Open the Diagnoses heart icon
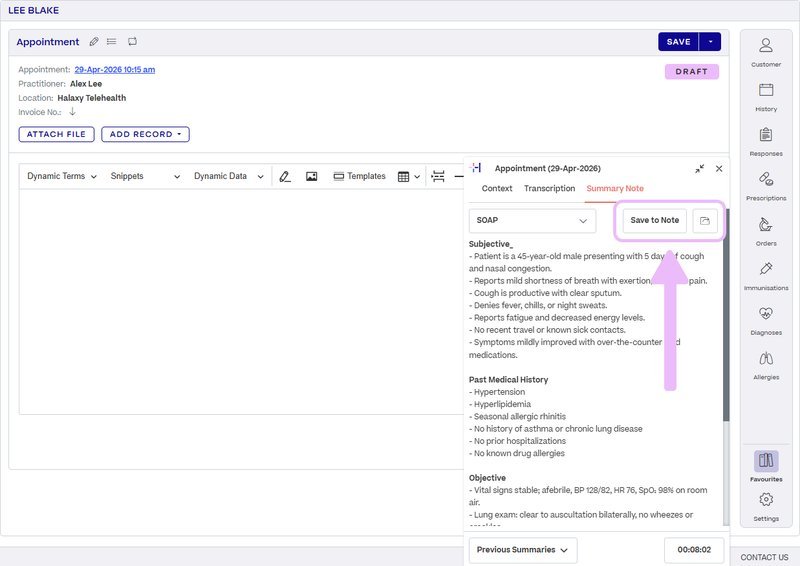800x566 pixels. coord(766,320)
